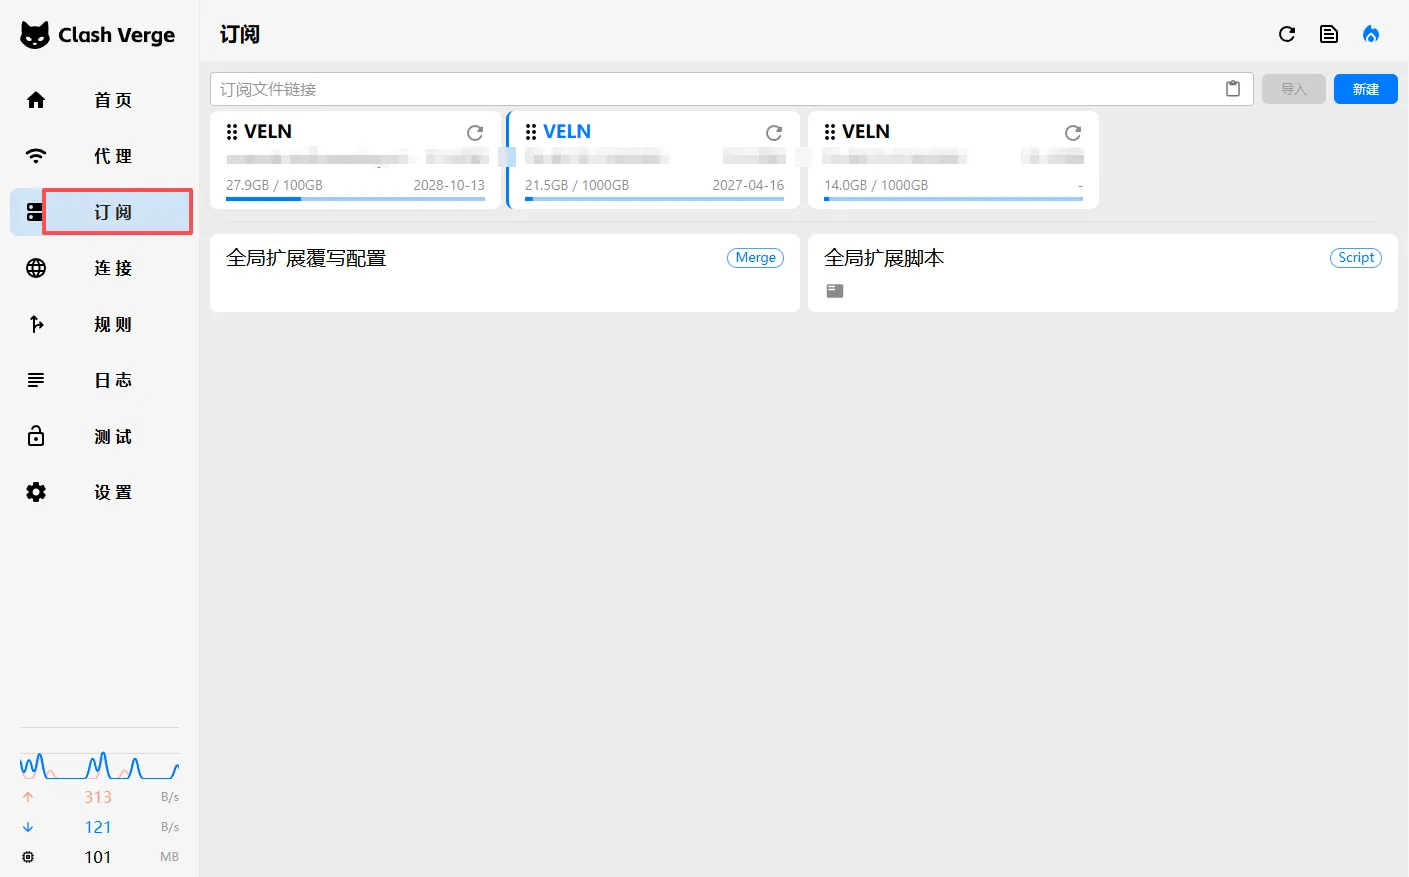The image size is (1409, 877).
Task: Click the small file icon under 全局扩展脚本
Action: (835, 291)
